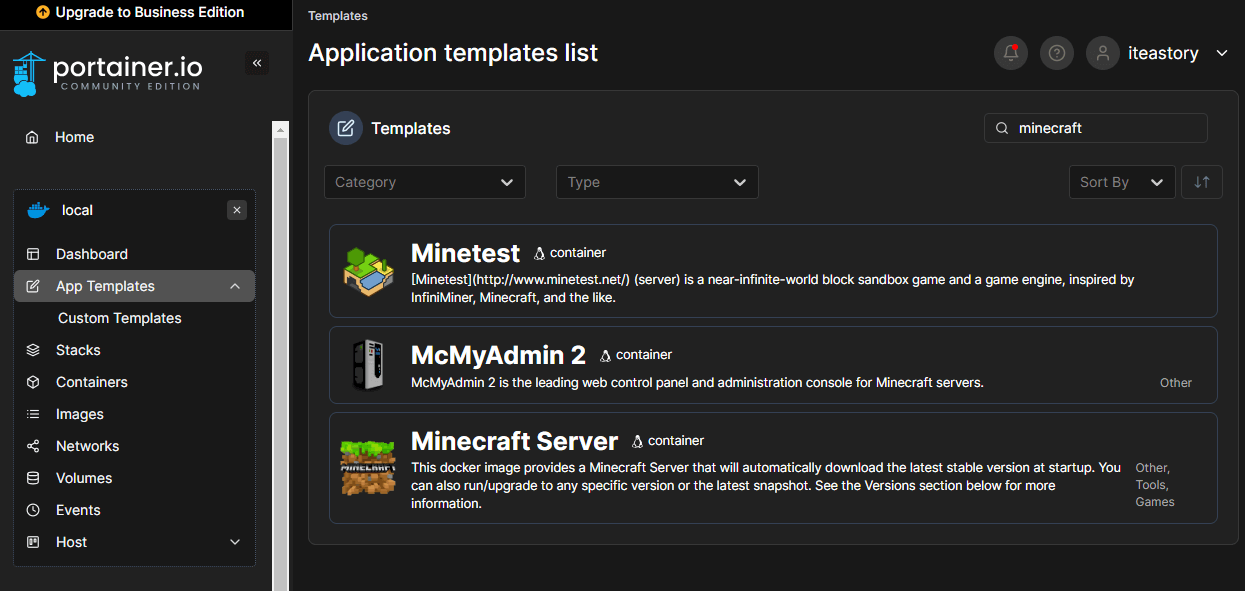Click the Volumes database icon

click(33, 478)
